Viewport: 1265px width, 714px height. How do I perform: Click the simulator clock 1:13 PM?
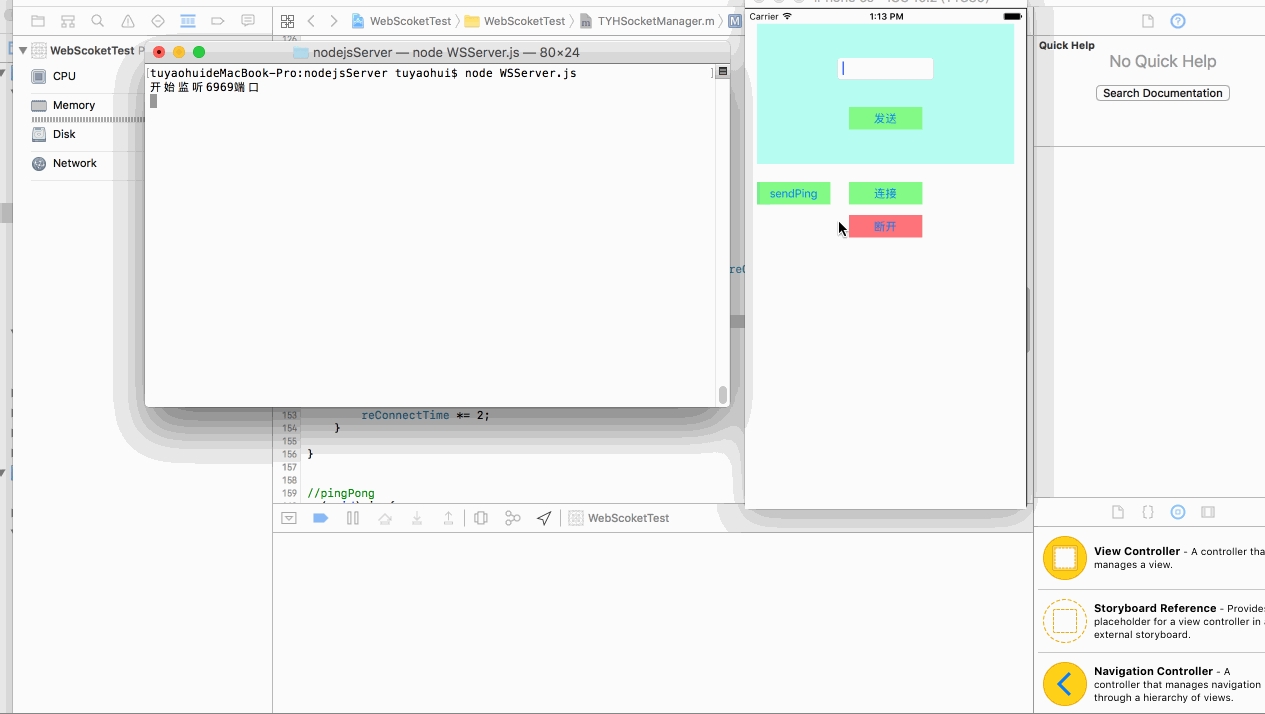[x=886, y=16]
